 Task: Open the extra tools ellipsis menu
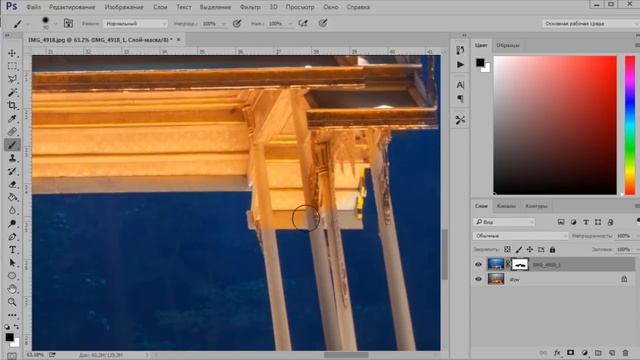12,315
